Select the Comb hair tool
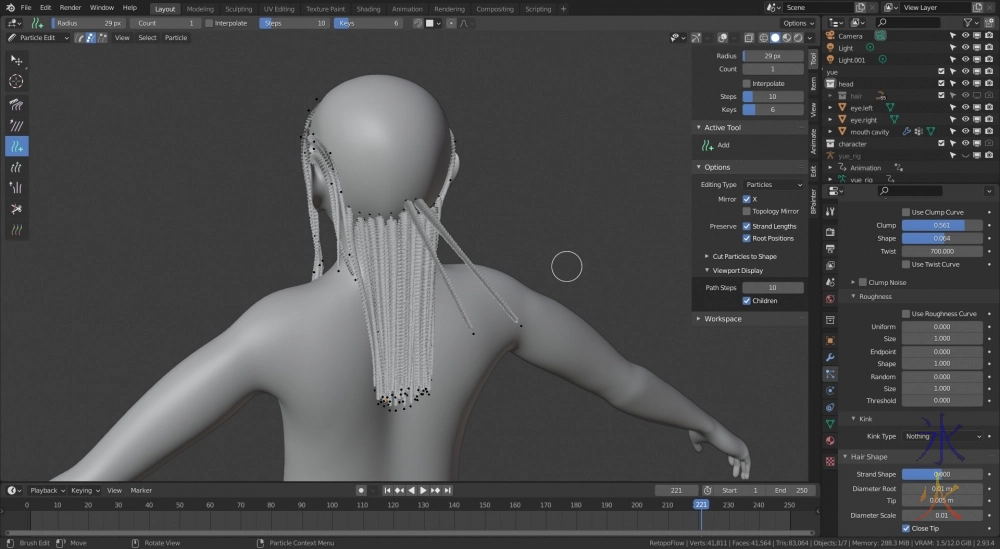The height and width of the screenshot is (549, 1000). [x=16, y=105]
